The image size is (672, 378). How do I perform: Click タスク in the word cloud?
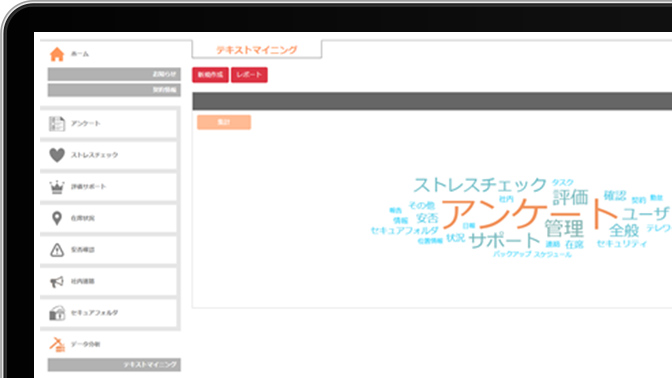pos(563,182)
